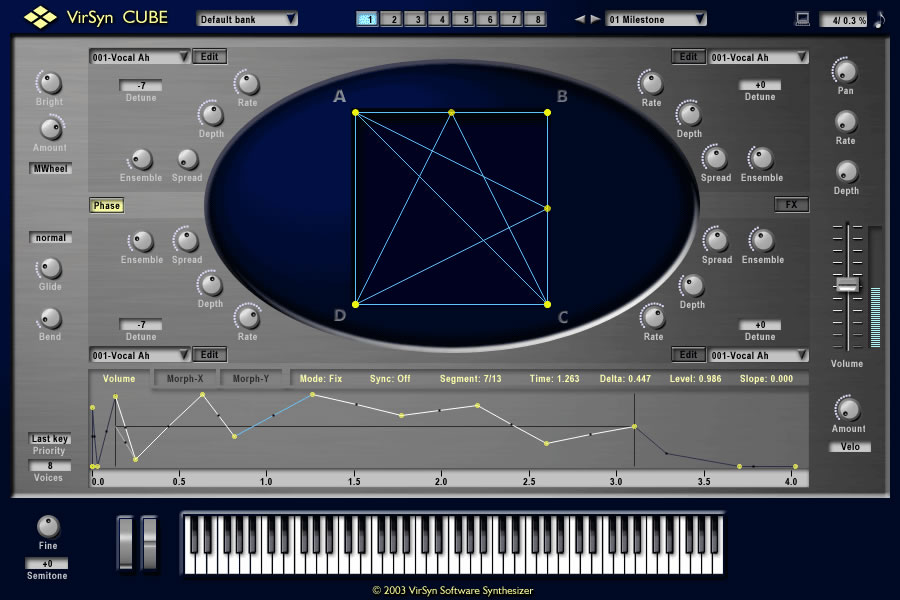
Task: Click the Amount knob below Bright
Action: coord(52,129)
